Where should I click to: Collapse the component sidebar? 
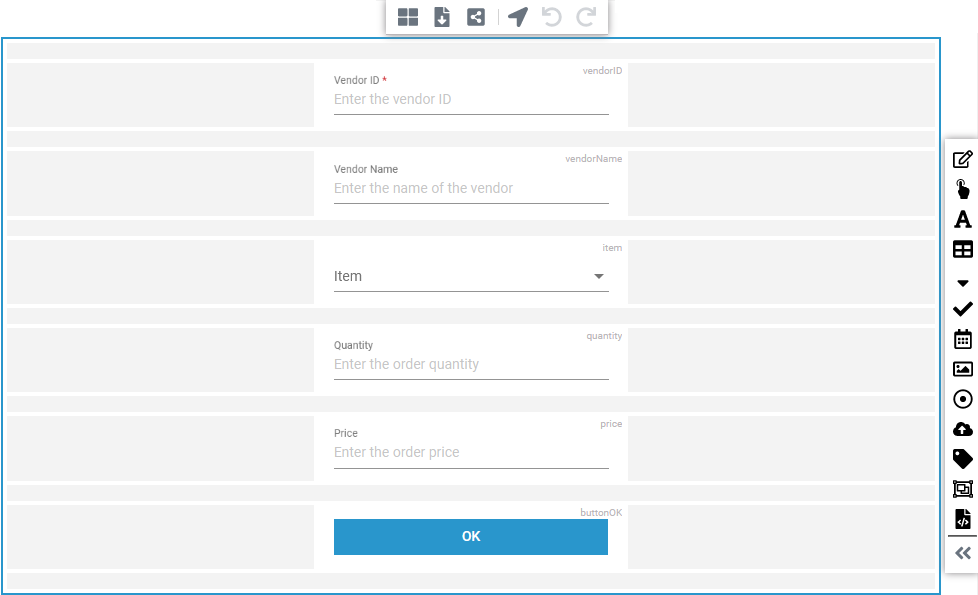(962, 551)
